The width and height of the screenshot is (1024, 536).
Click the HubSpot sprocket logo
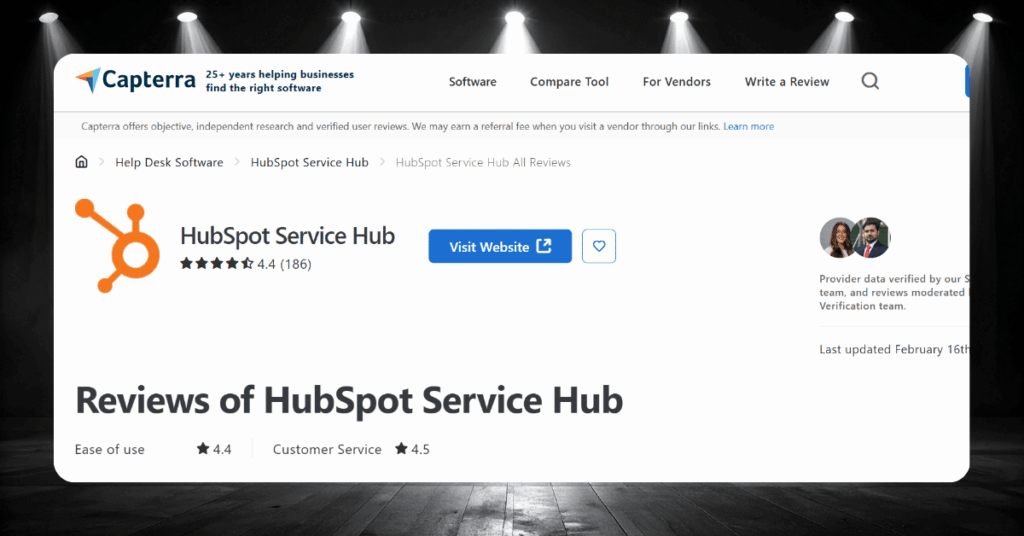coord(118,245)
